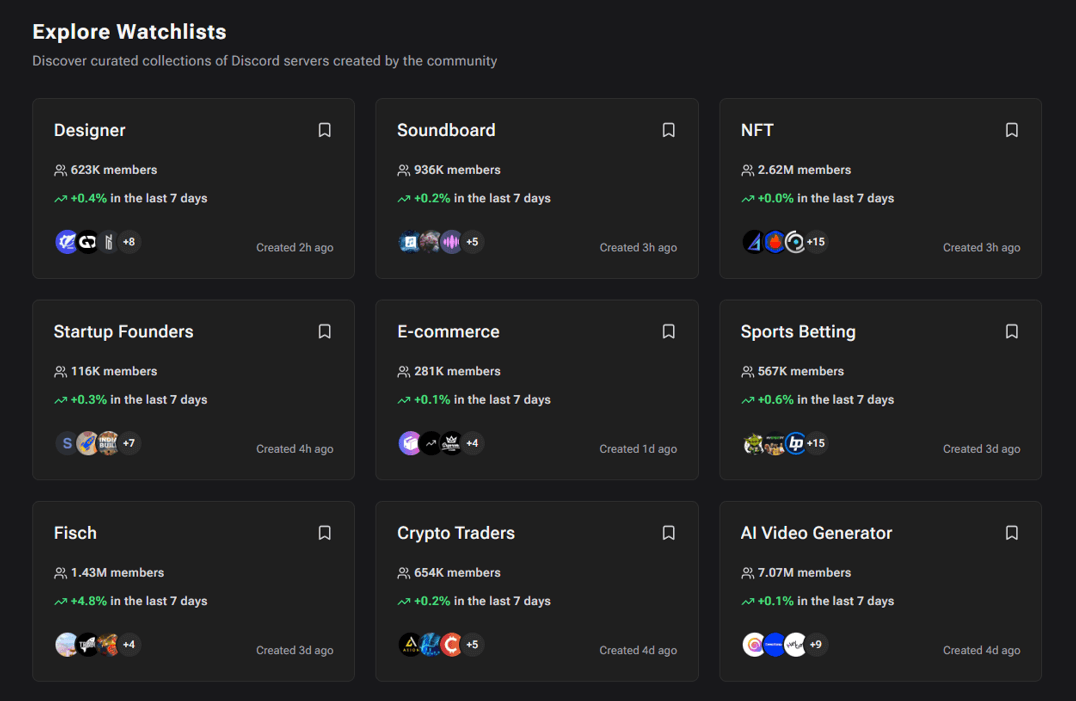The width and height of the screenshot is (1076, 701).
Task: Bookmark the Designer watchlist
Action: (324, 130)
